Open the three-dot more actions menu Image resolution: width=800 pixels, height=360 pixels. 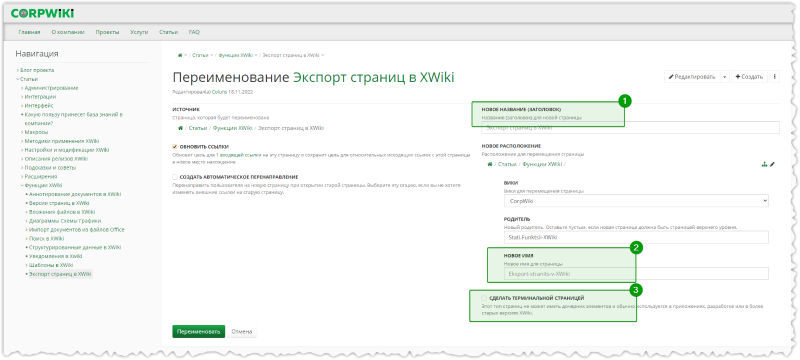tap(774, 76)
